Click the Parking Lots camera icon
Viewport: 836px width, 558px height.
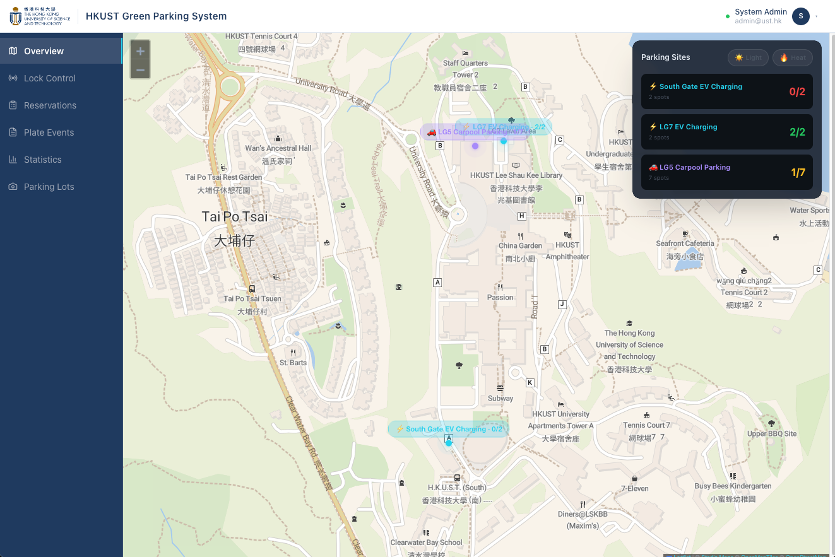pos(13,187)
